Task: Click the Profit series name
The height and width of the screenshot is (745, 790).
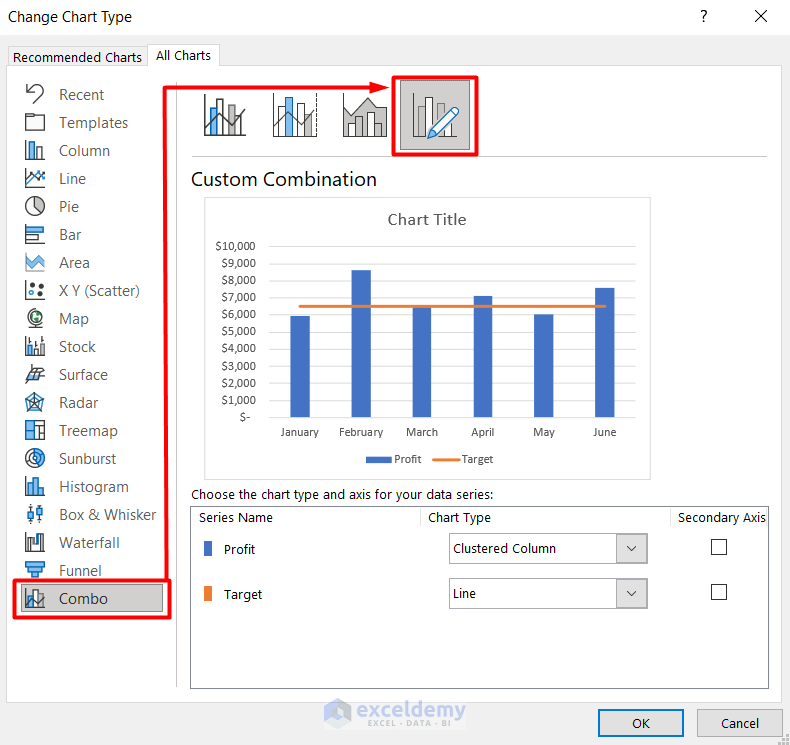Action: (x=239, y=549)
